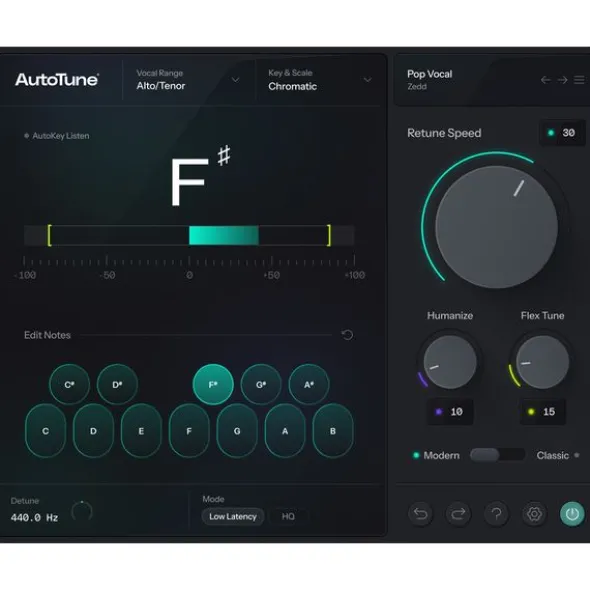Select Classic mode label

pos(552,455)
